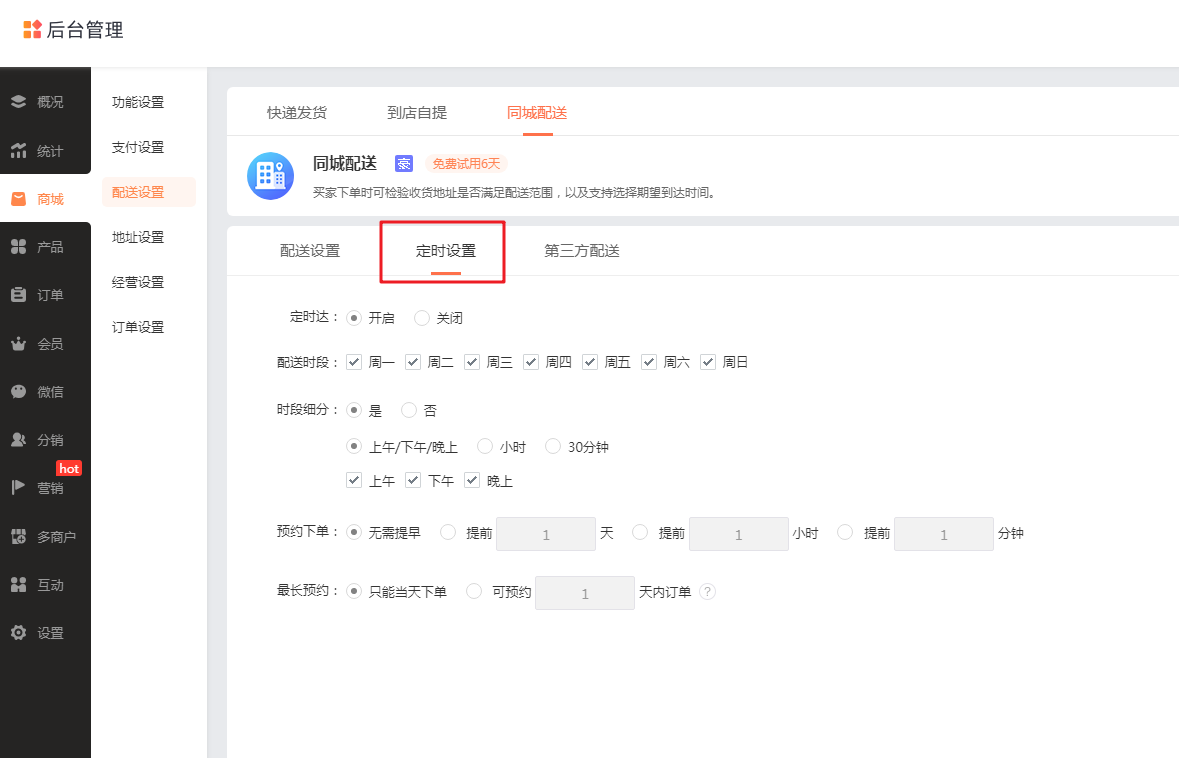
Task: Toggle 周日 delivery day checkbox
Action: pos(708,362)
